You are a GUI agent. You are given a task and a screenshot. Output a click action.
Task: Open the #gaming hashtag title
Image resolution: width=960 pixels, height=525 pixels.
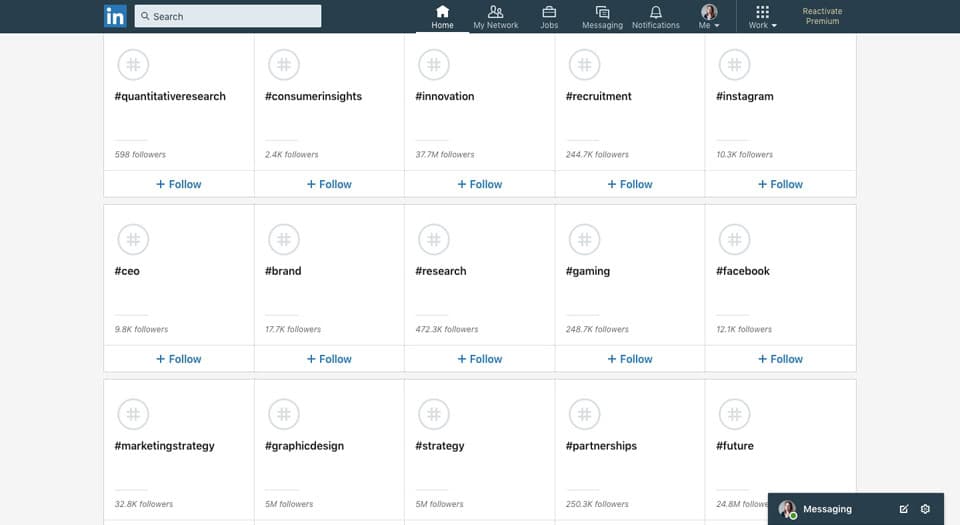point(588,272)
